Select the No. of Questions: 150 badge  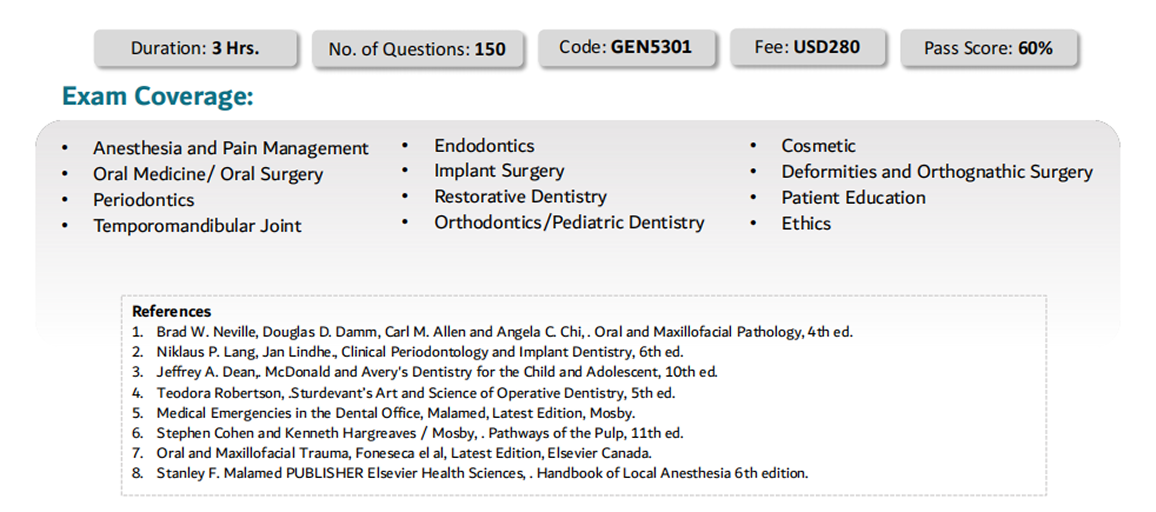(417, 49)
